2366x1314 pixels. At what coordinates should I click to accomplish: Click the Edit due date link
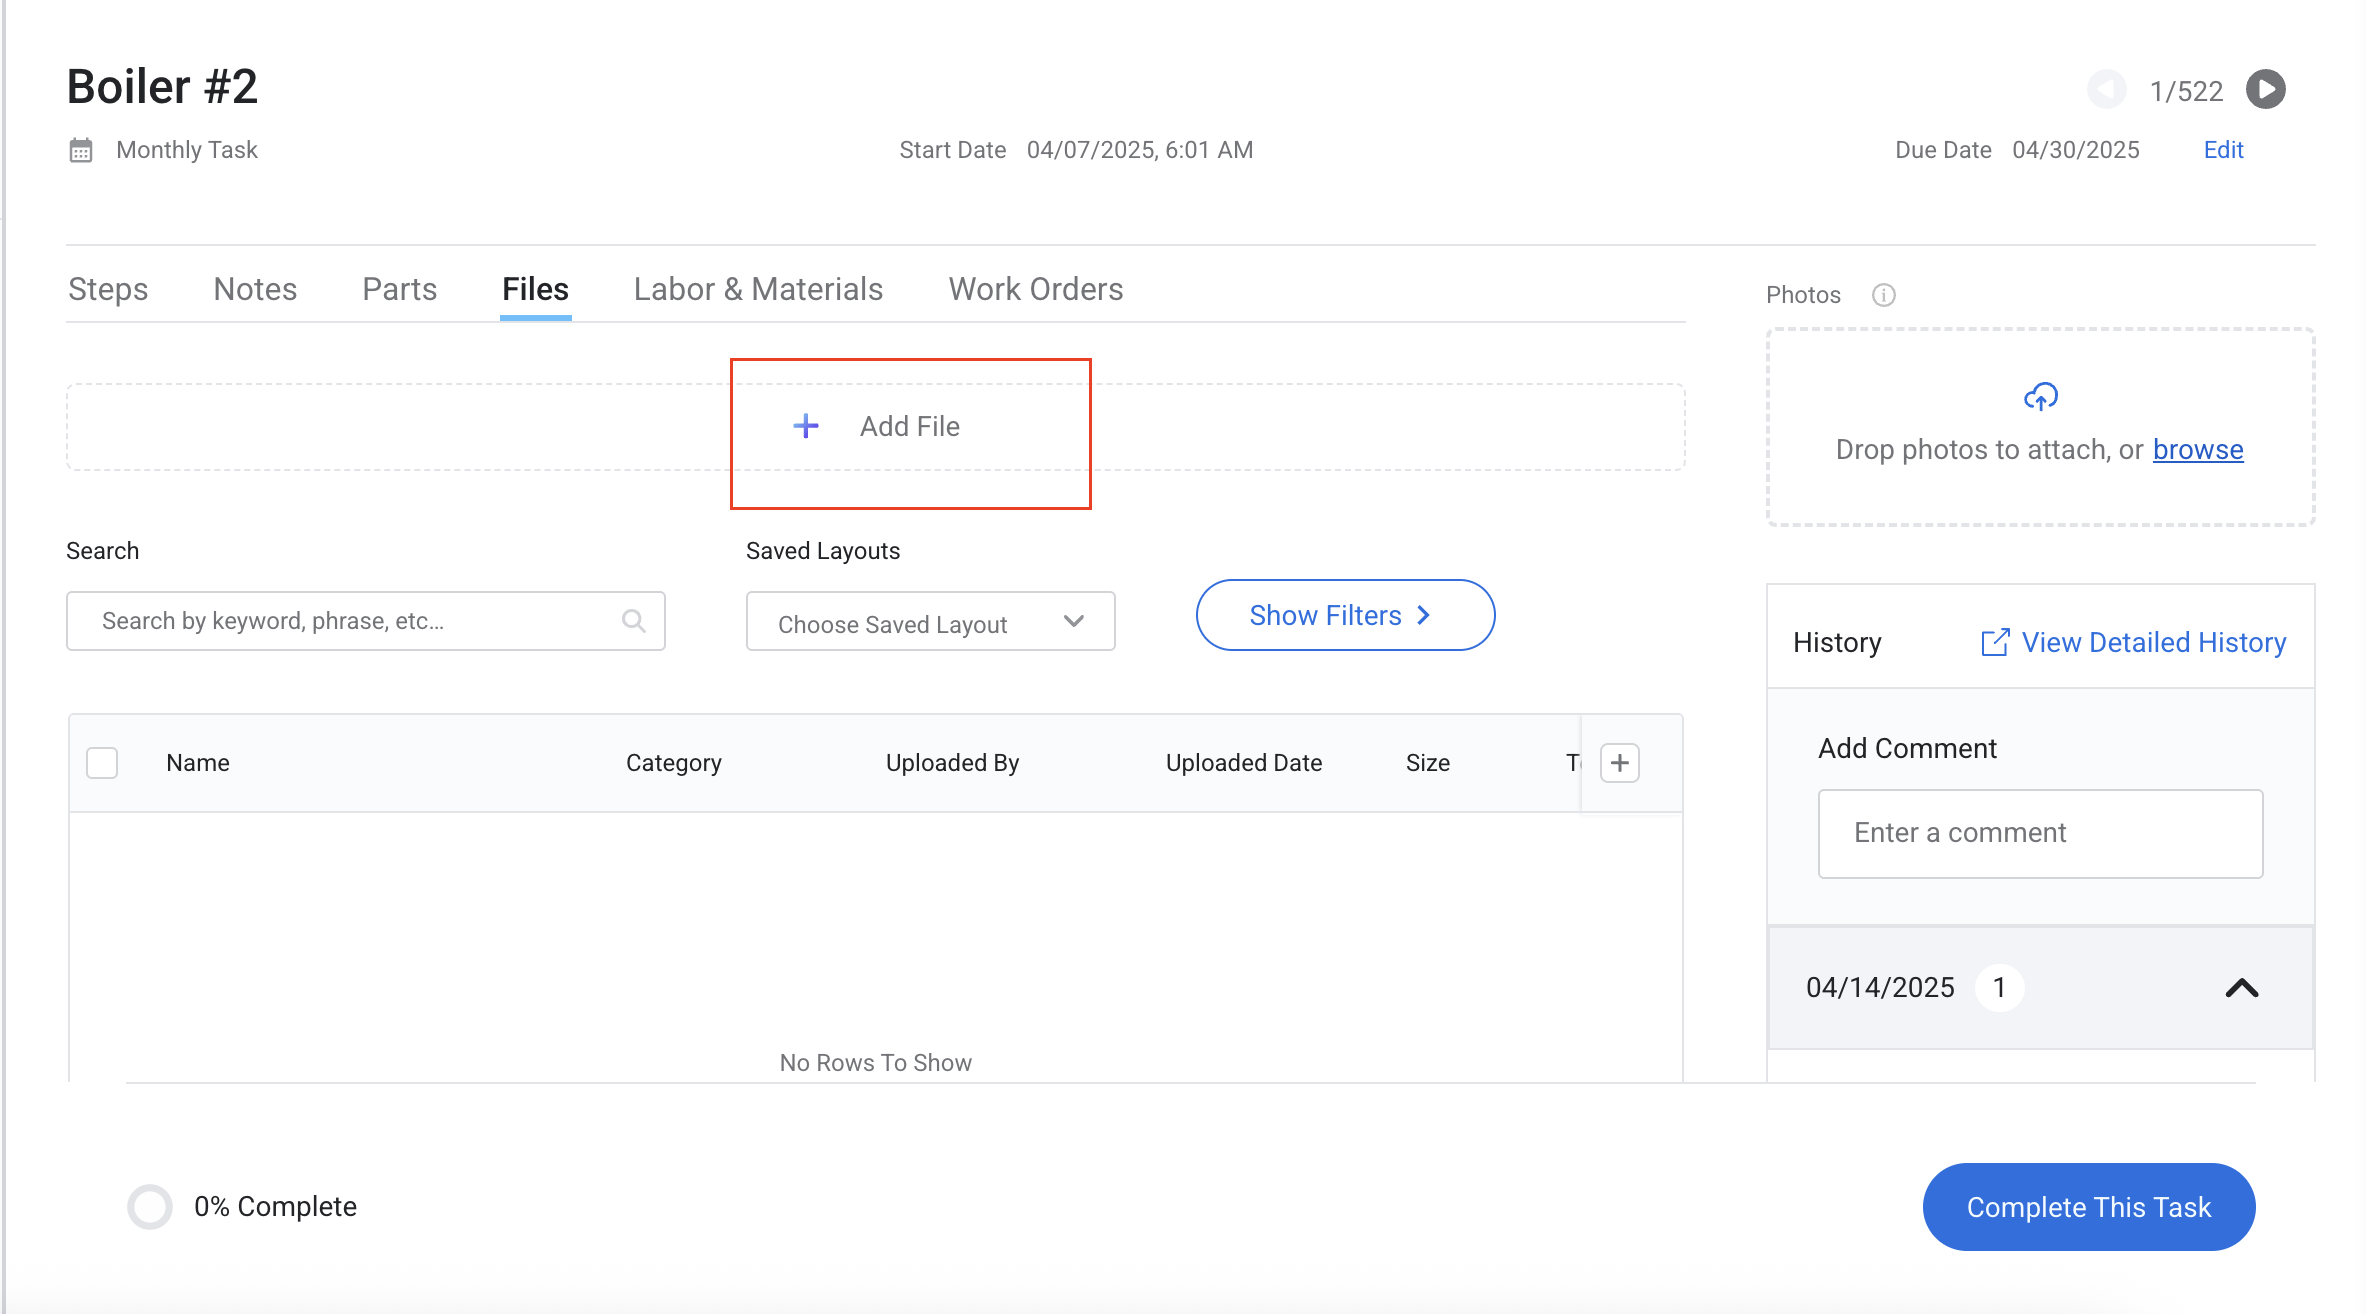[x=2223, y=150]
